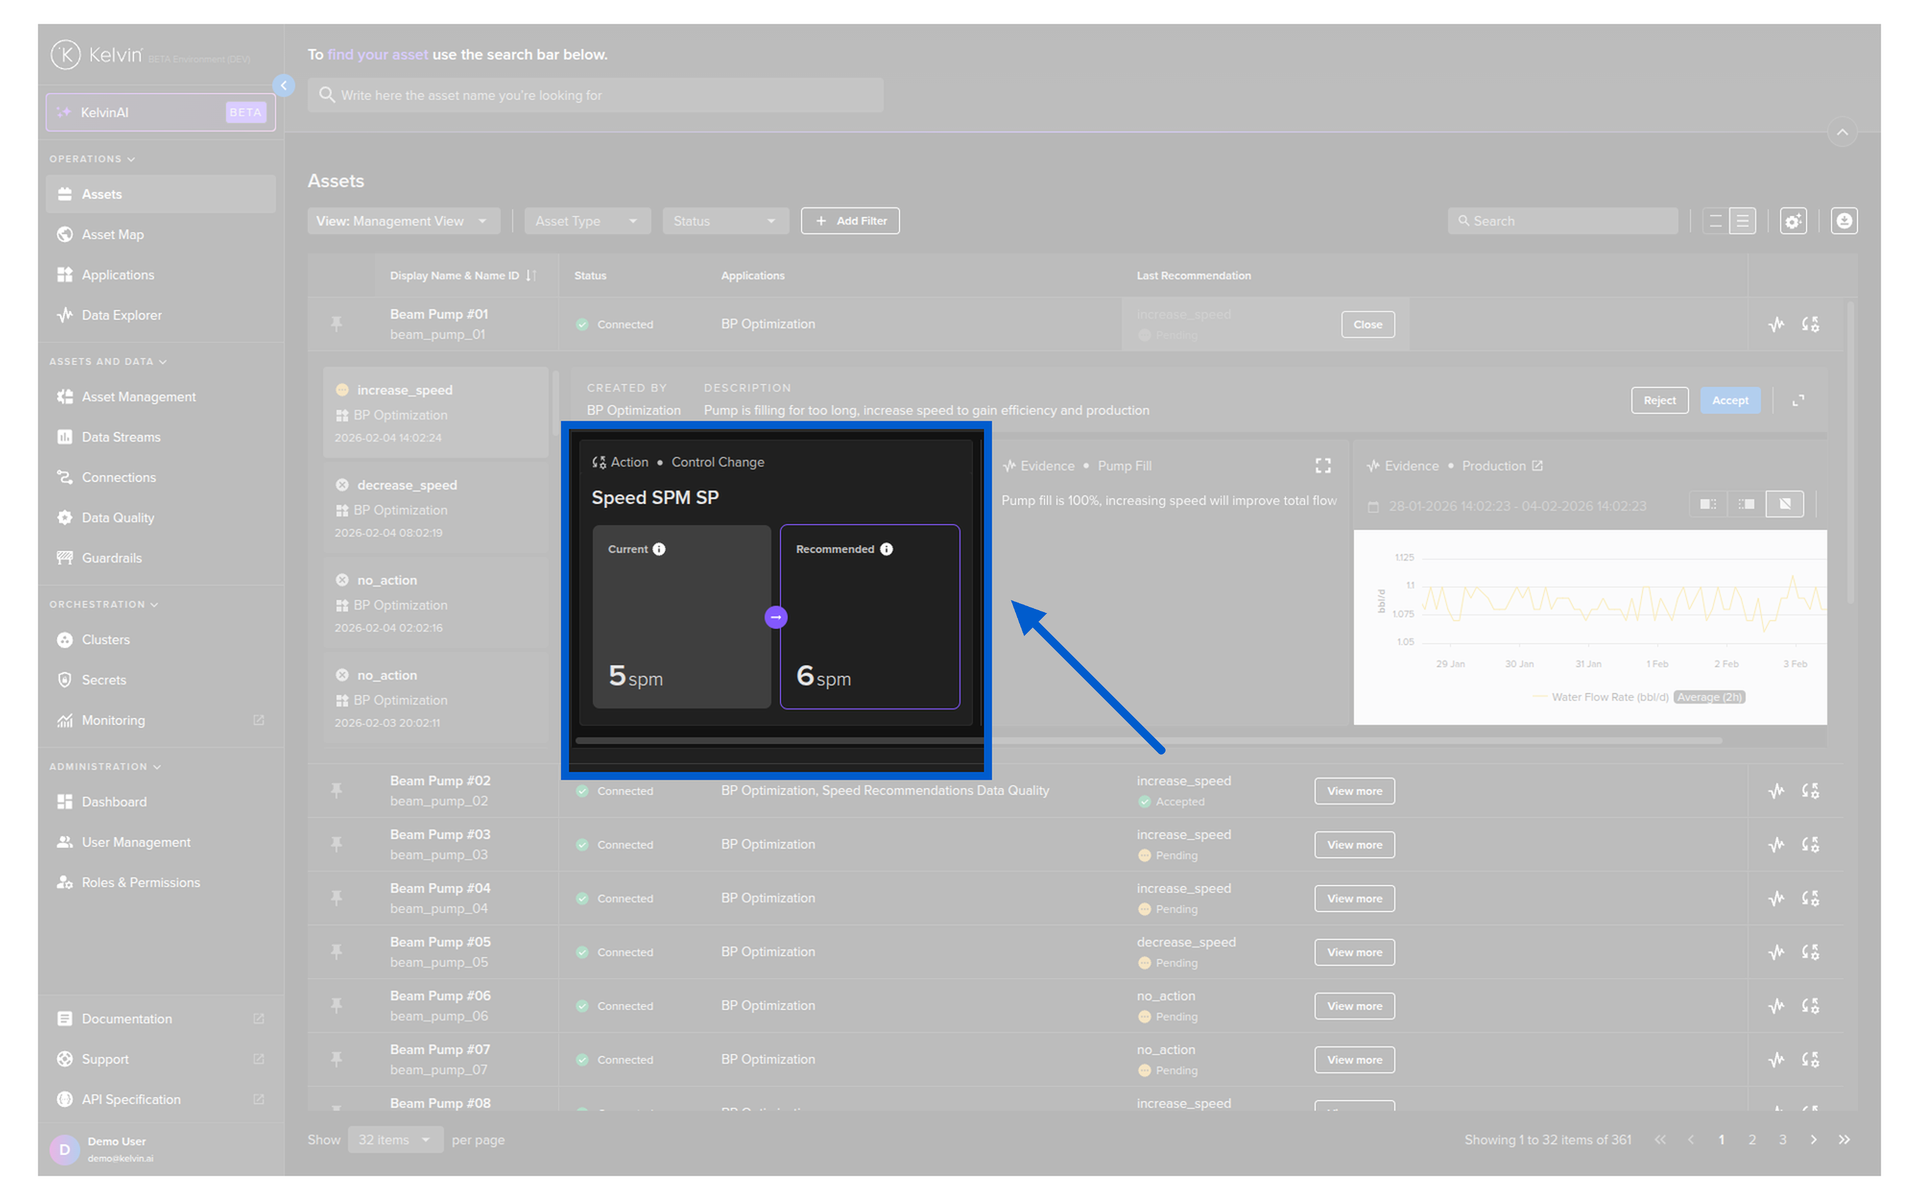
Task: Open the Asset Type filter dropdown
Action: click(x=586, y=221)
